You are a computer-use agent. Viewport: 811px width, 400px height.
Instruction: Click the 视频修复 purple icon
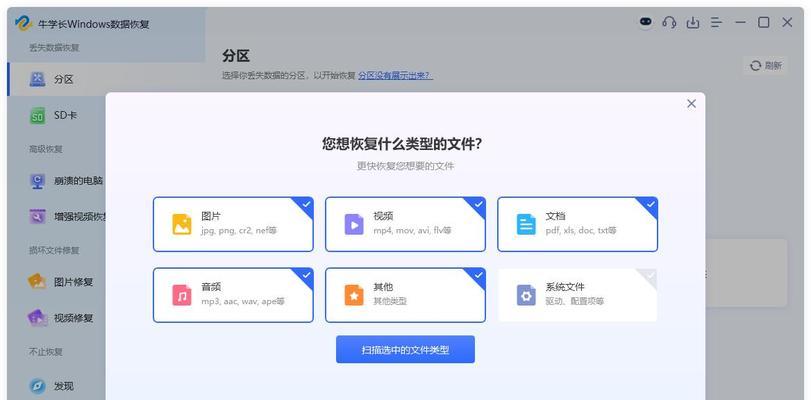[37, 318]
